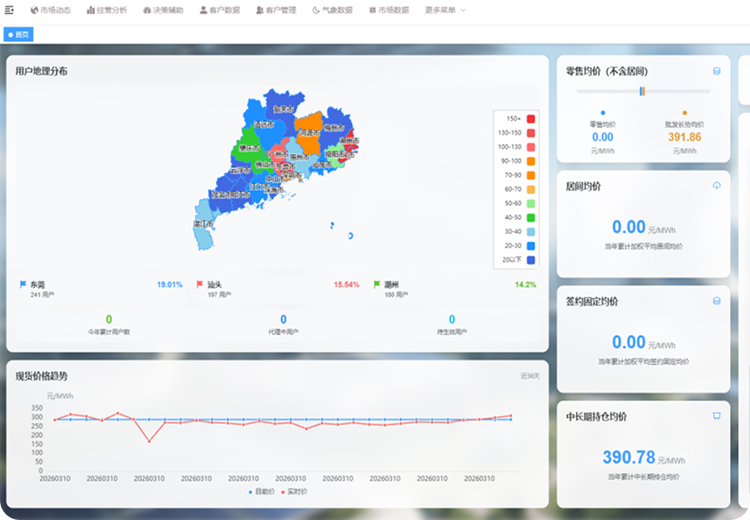750x520 pixels.
Task: Click the 待生效用户 statistic
Action: click(452, 324)
